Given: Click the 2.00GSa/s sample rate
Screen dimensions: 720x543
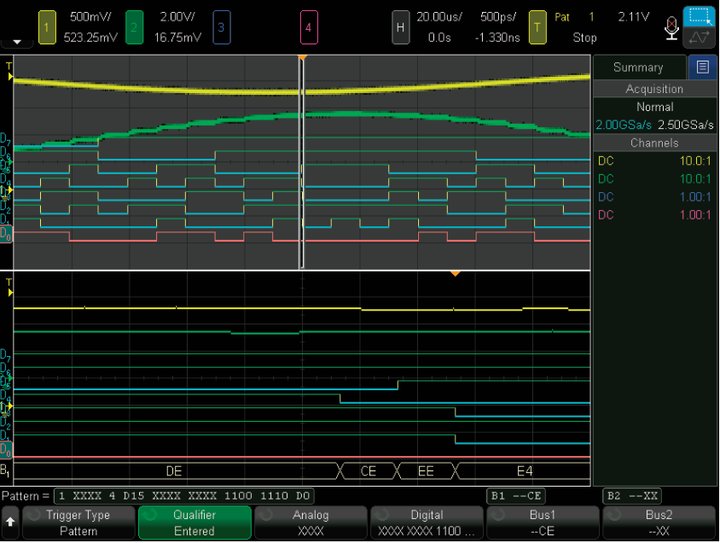Looking at the screenshot, I should click(x=623, y=125).
